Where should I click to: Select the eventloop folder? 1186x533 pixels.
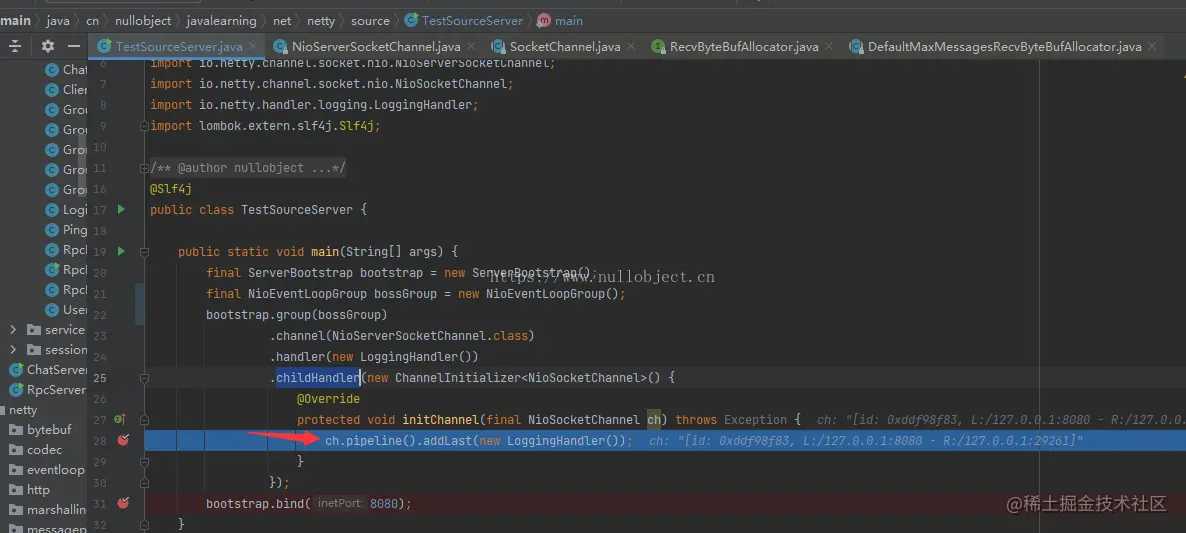point(46,469)
